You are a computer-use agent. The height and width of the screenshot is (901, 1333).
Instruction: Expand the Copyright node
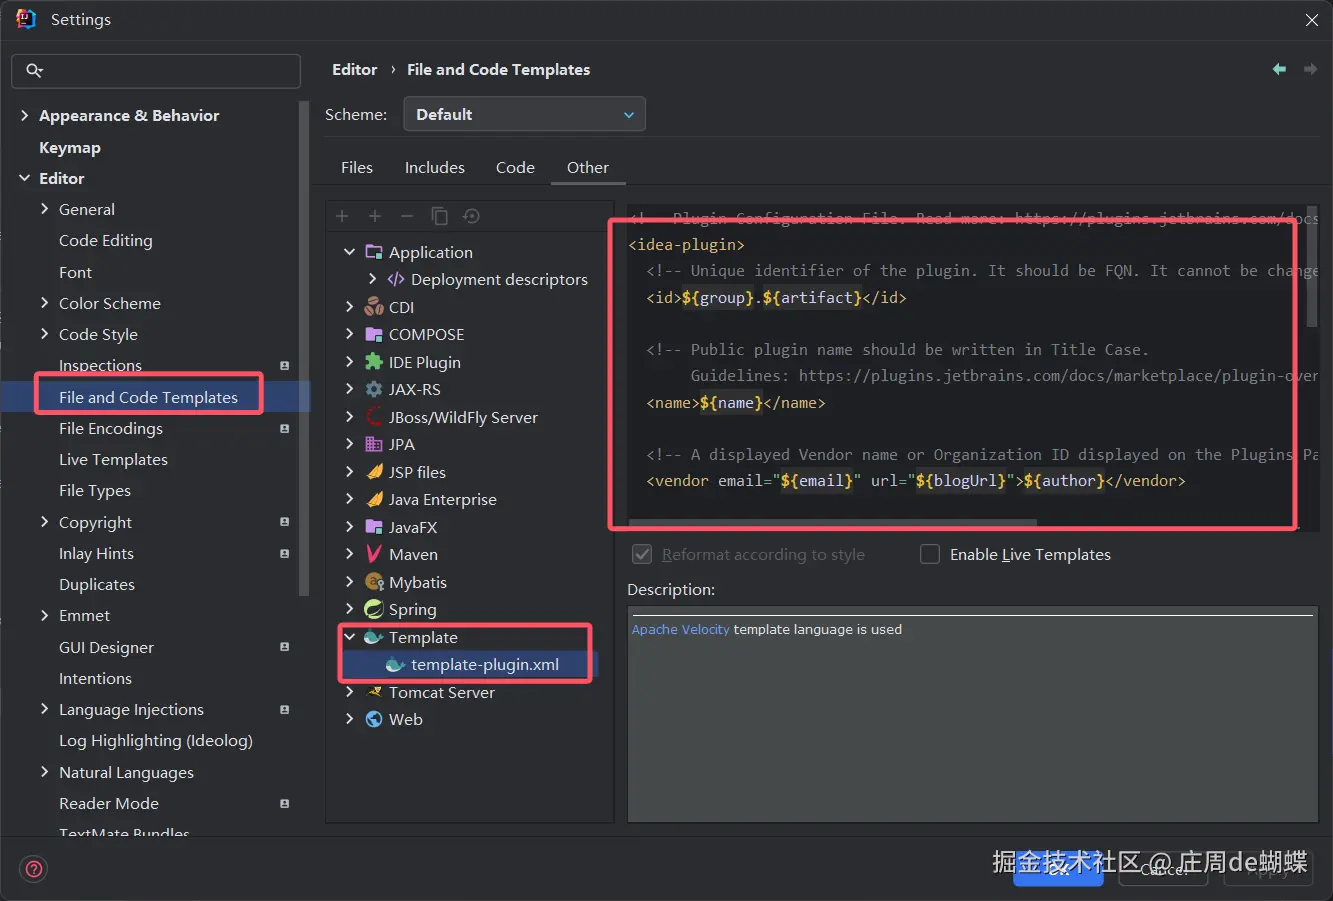tap(44, 522)
